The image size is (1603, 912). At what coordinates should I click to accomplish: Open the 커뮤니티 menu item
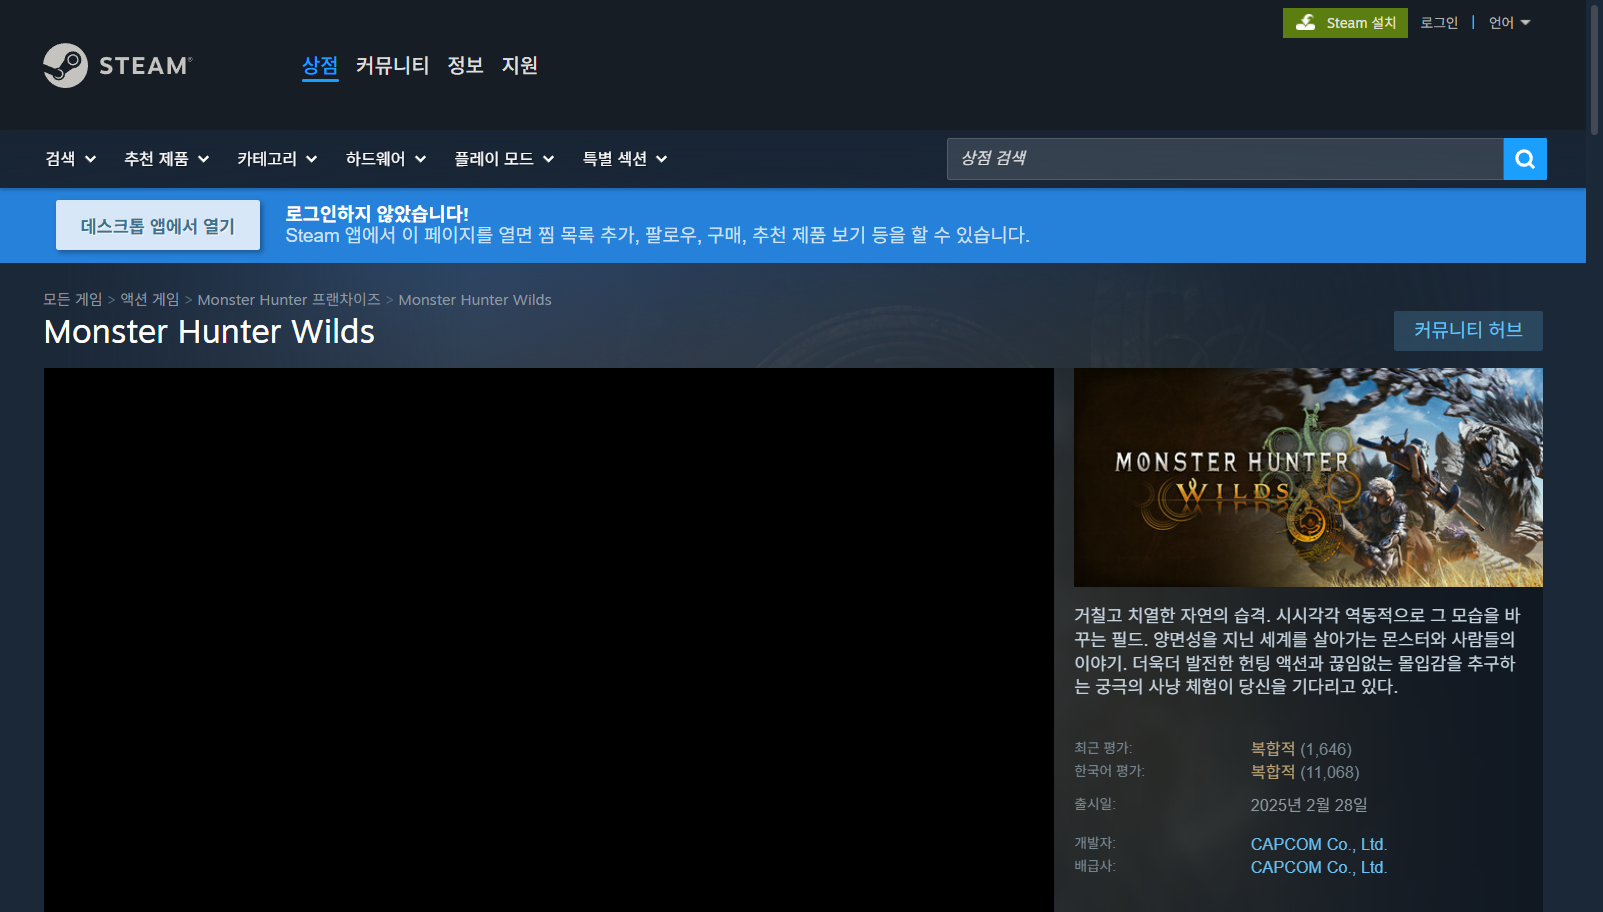(x=392, y=66)
